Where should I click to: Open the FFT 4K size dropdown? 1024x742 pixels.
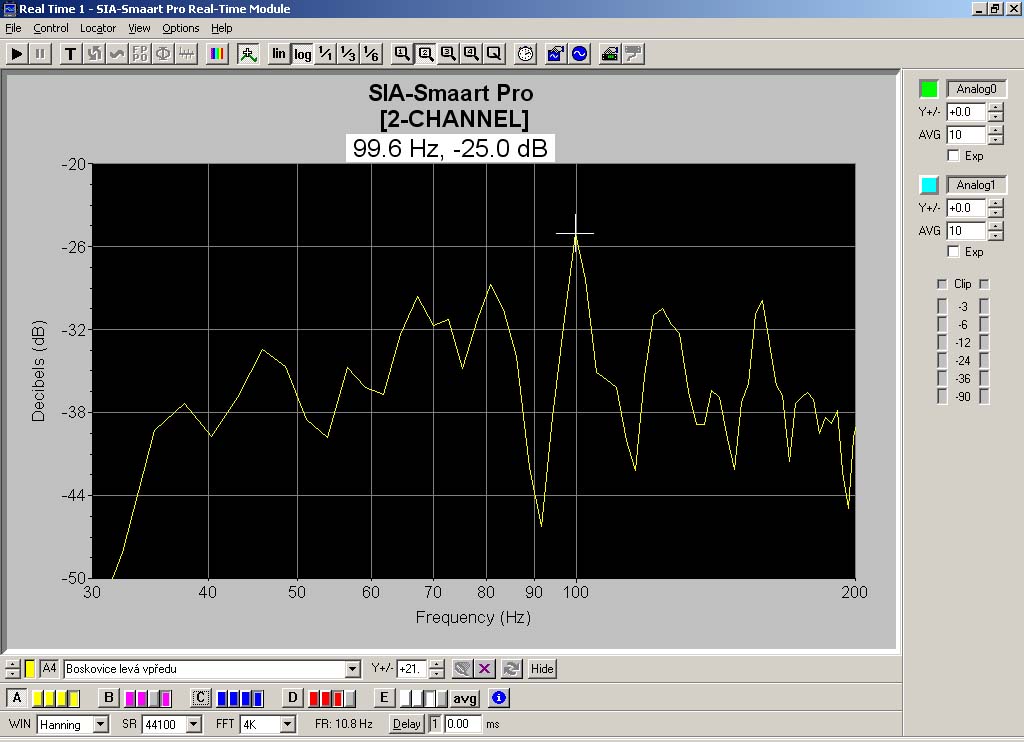[x=287, y=724]
